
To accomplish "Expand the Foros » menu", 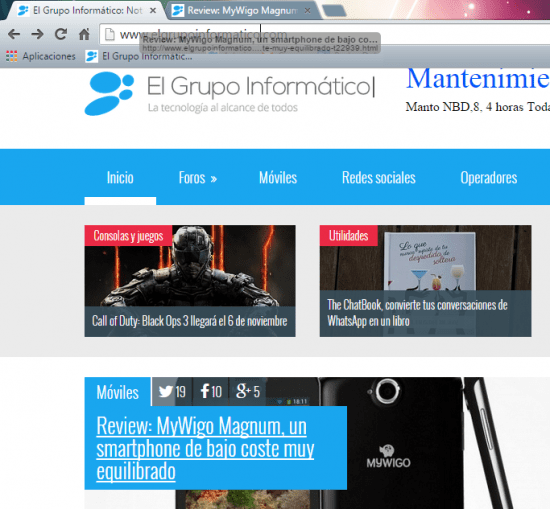I will (x=198, y=178).
